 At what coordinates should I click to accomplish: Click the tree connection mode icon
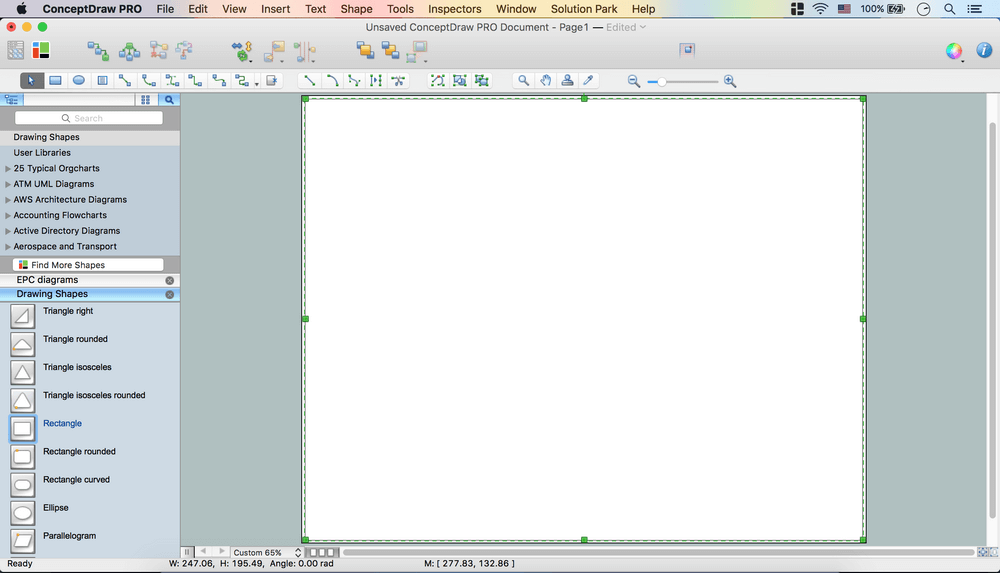click(129, 51)
